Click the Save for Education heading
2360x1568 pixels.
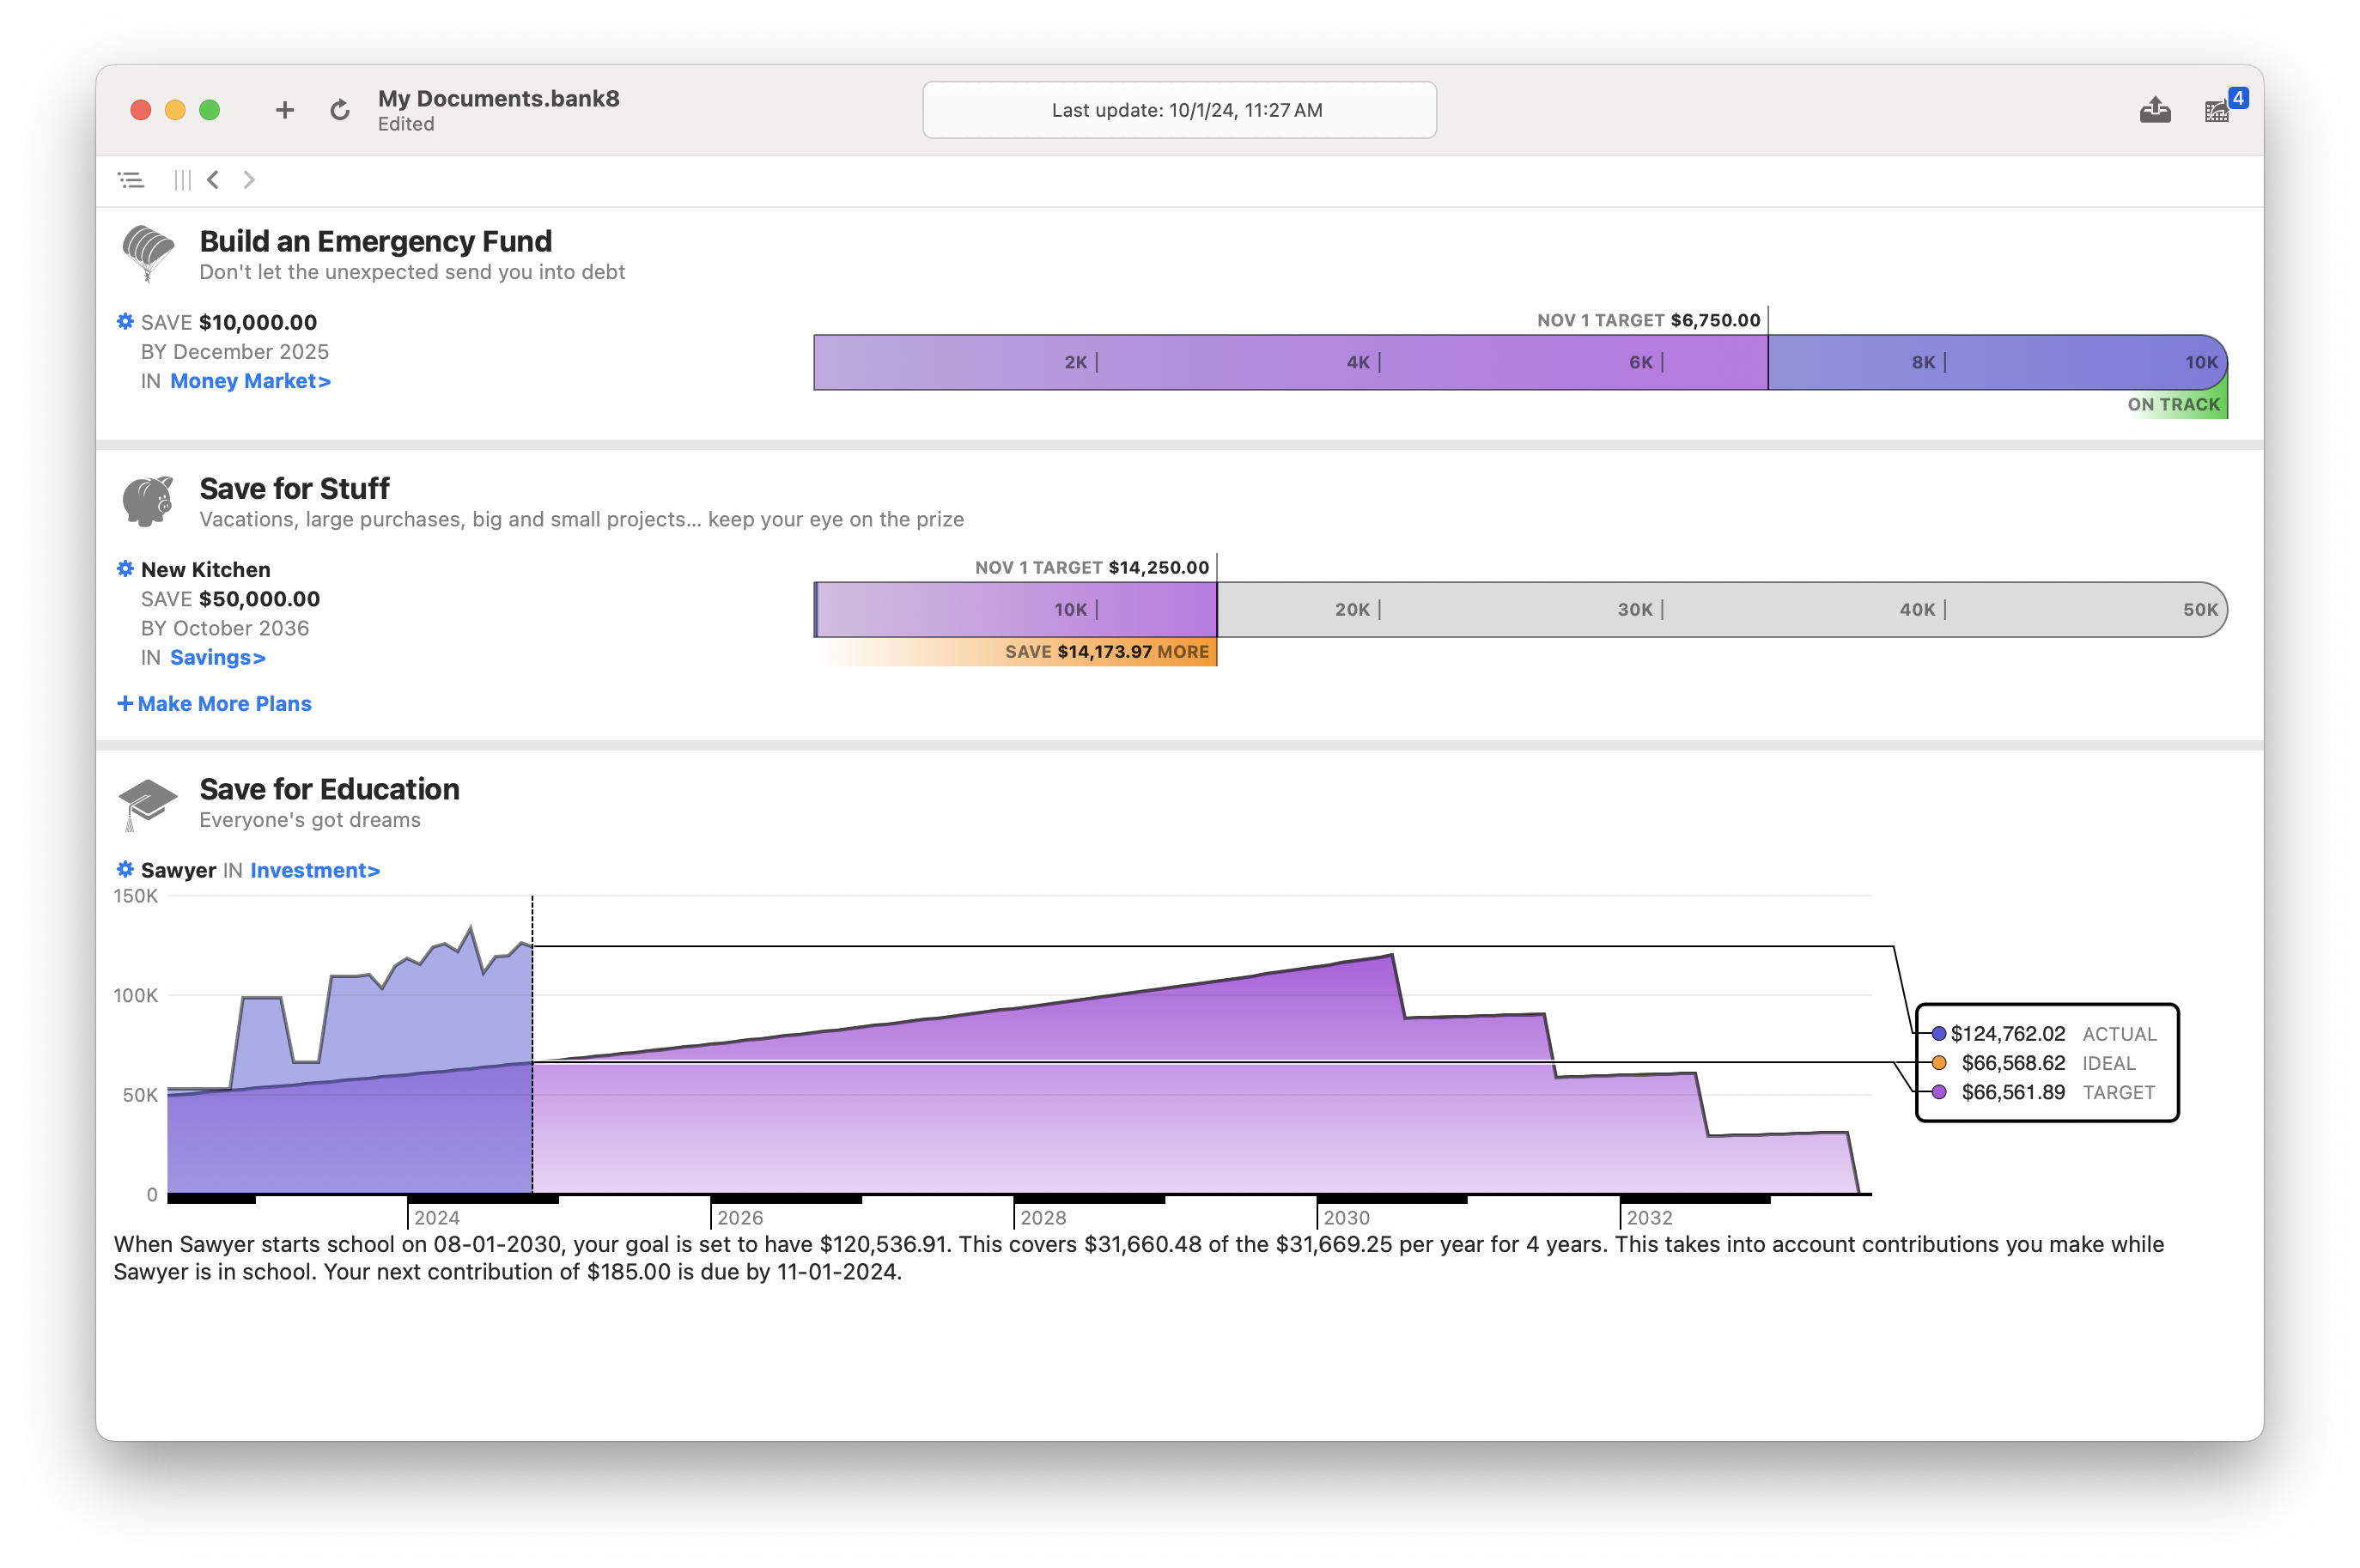pos(330,789)
